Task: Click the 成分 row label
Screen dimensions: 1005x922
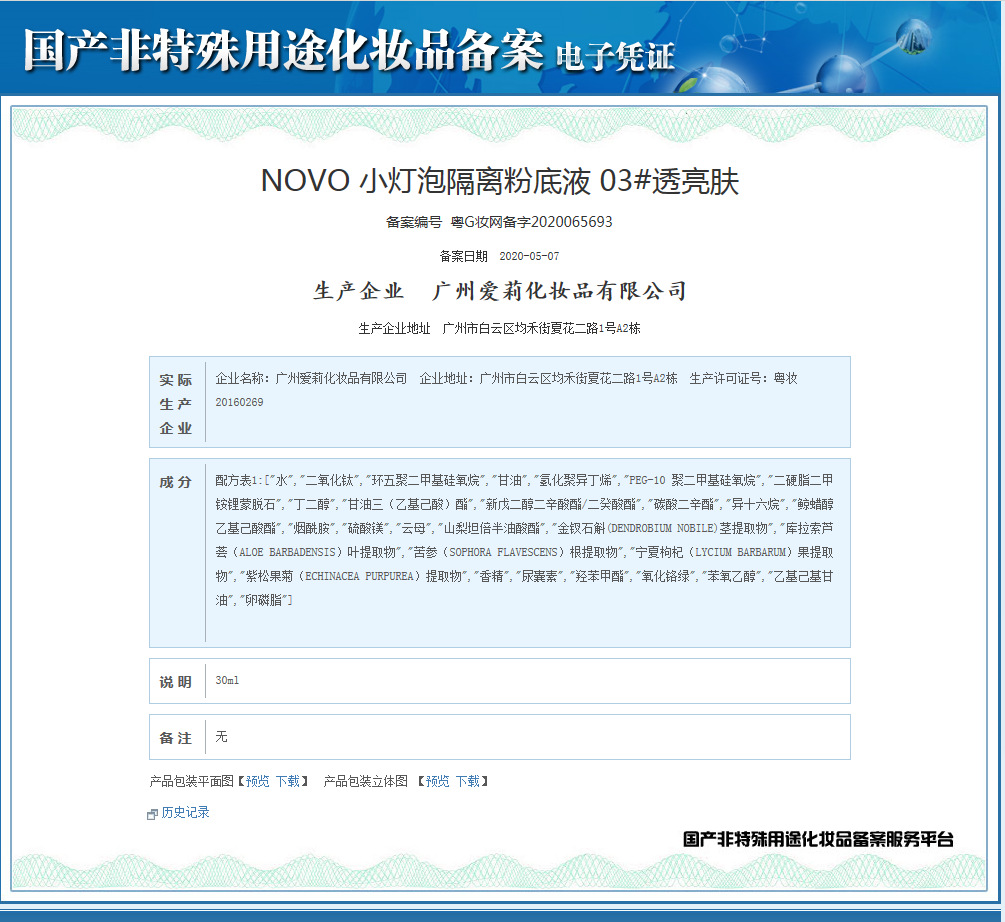Action: tap(176, 482)
